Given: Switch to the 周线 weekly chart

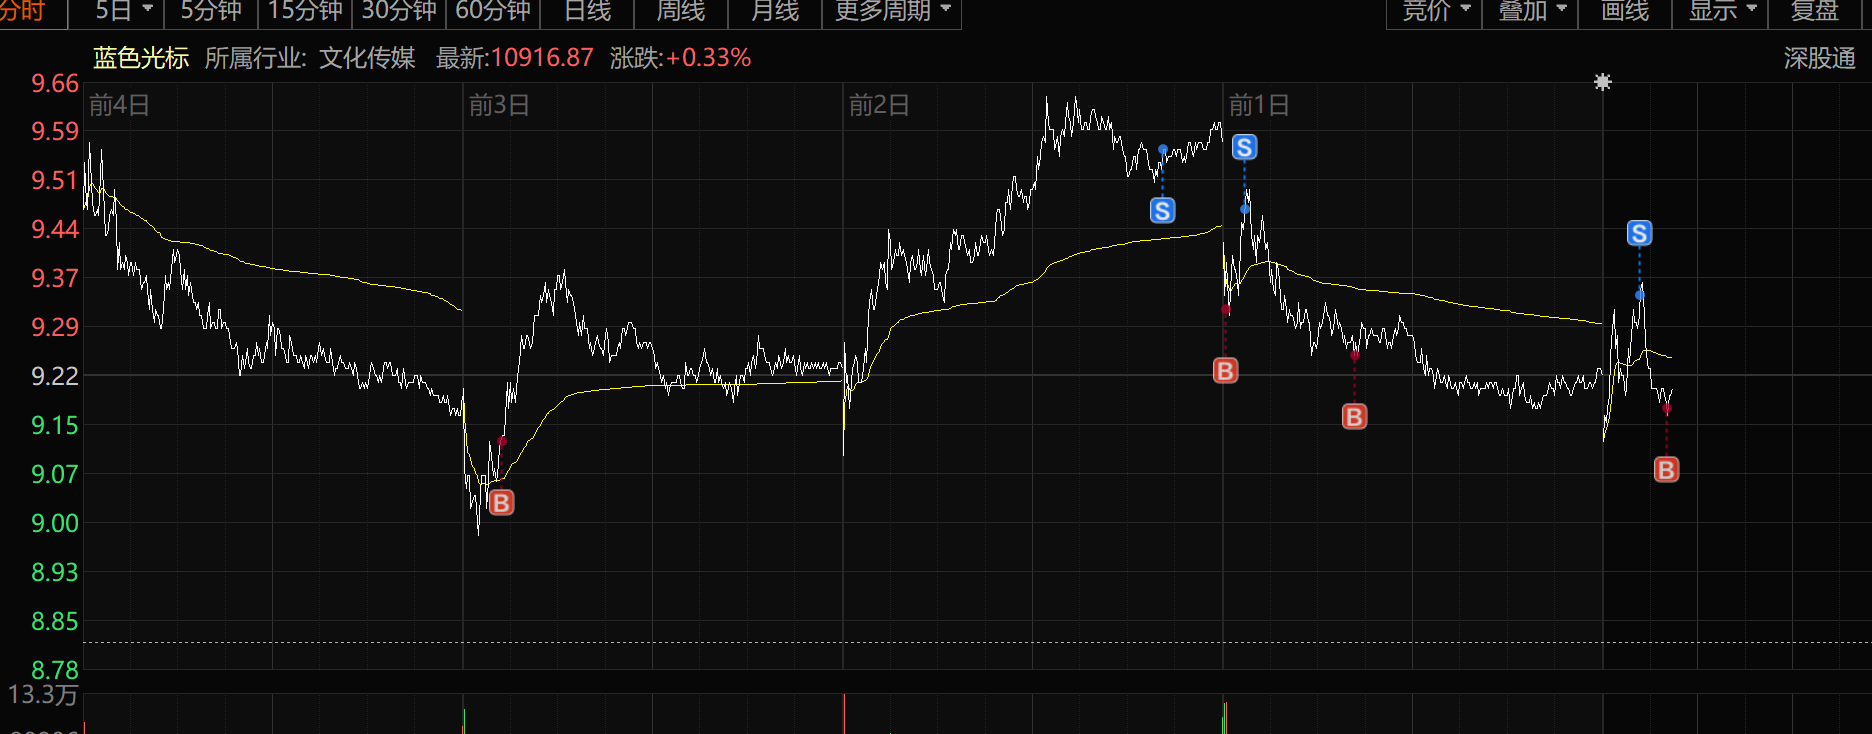Looking at the screenshot, I should [681, 11].
